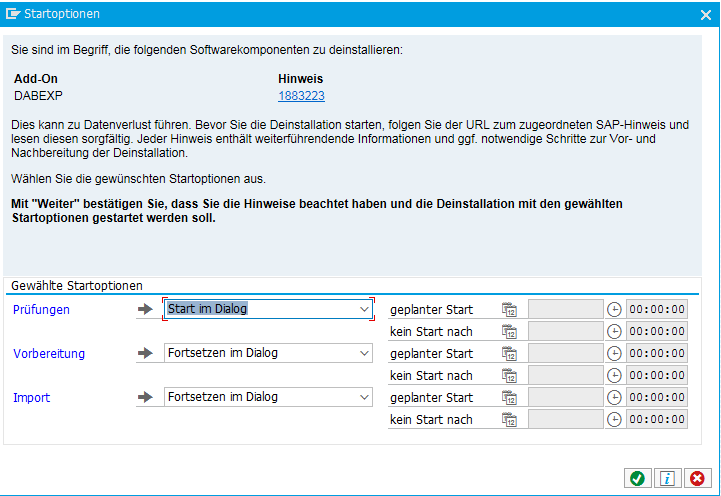The image size is (721, 496).
Task: Expand the Import 'Fortsetzen im Dialog' dropdown
Action: click(x=364, y=397)
